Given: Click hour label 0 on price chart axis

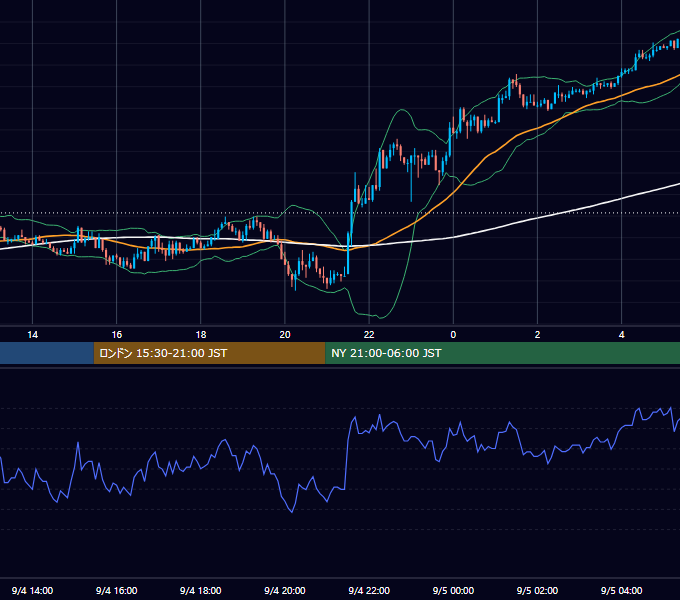Looking at the screenshot, I should click(x=453, y=335).
